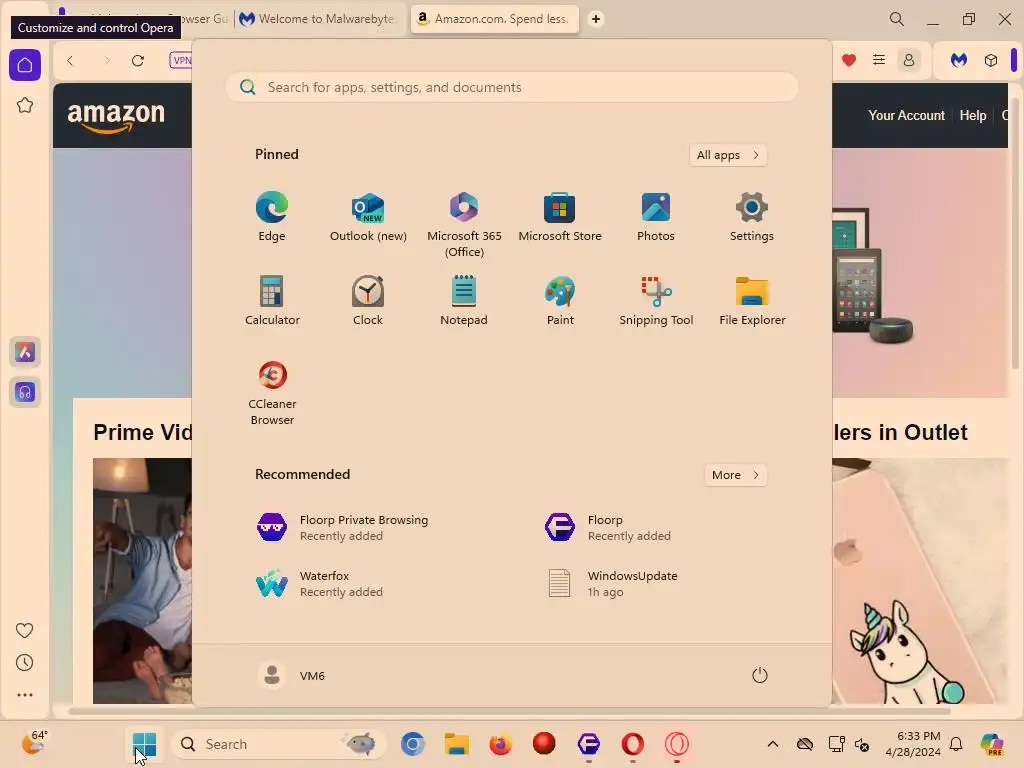The width and height of the screenshot is (1024, 768).
Task: Open Opera extensions cube icon
Action: (991, 60)
